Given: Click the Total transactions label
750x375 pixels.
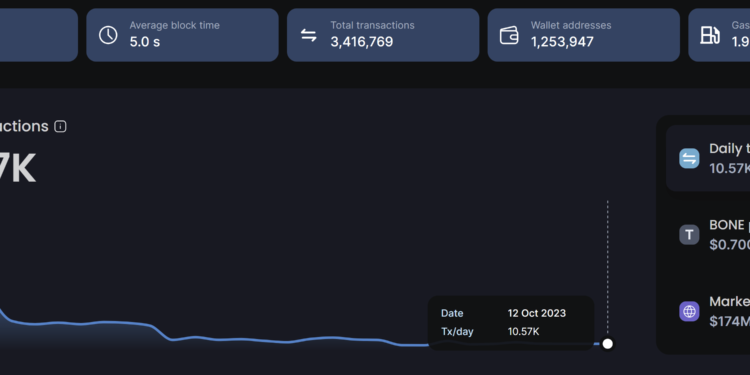Looking at the screenshot, I should [x=372, y=25].
